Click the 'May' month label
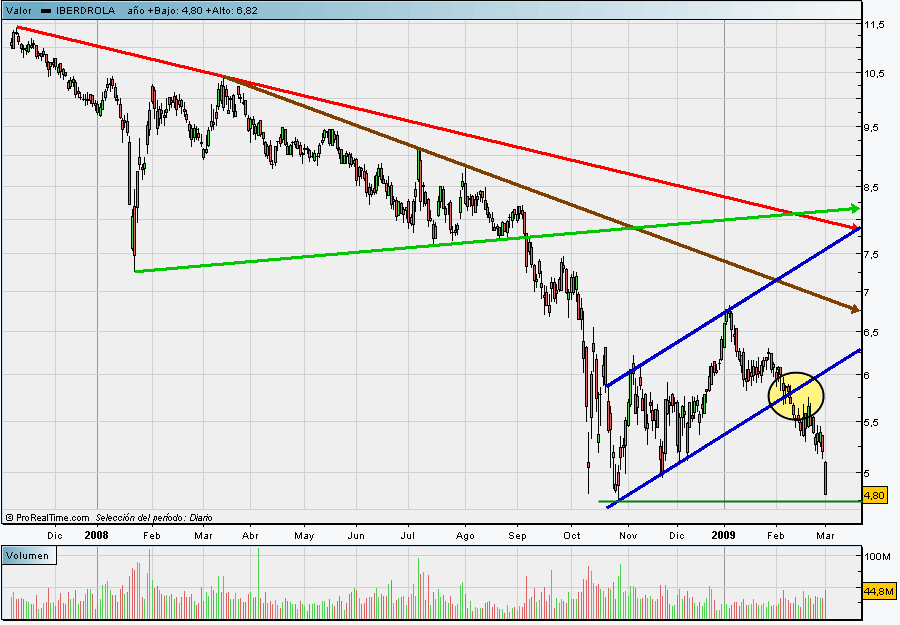The image size is (900, 625). coord(304,535)
